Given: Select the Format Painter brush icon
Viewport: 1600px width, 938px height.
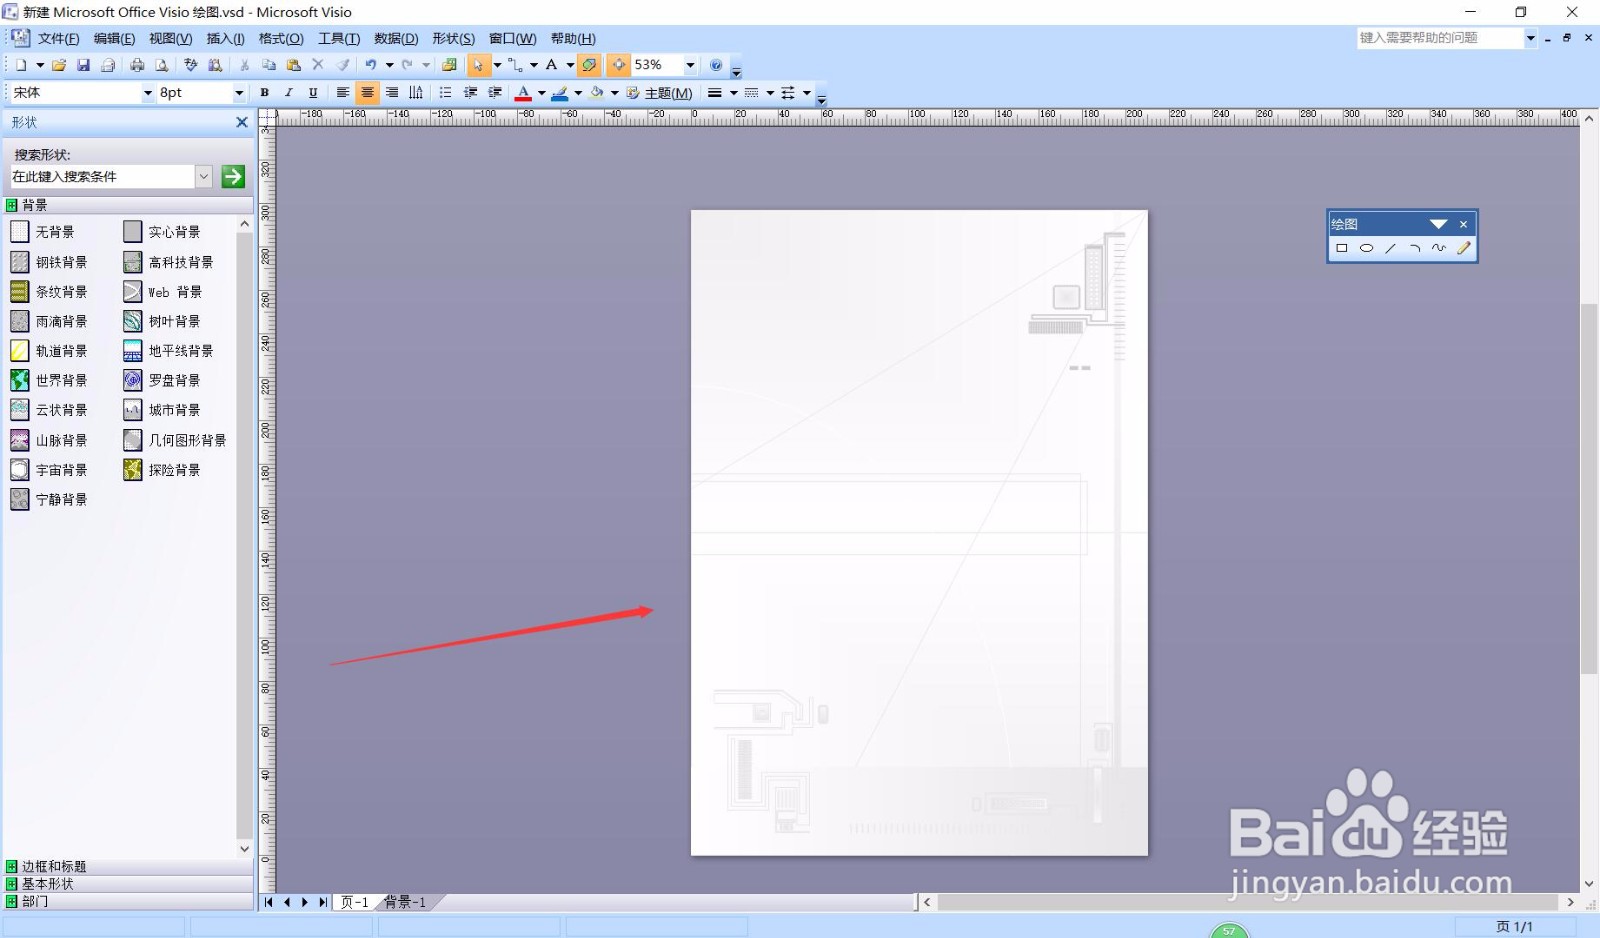Looking at the screenshot, I should tap(343, 65).
